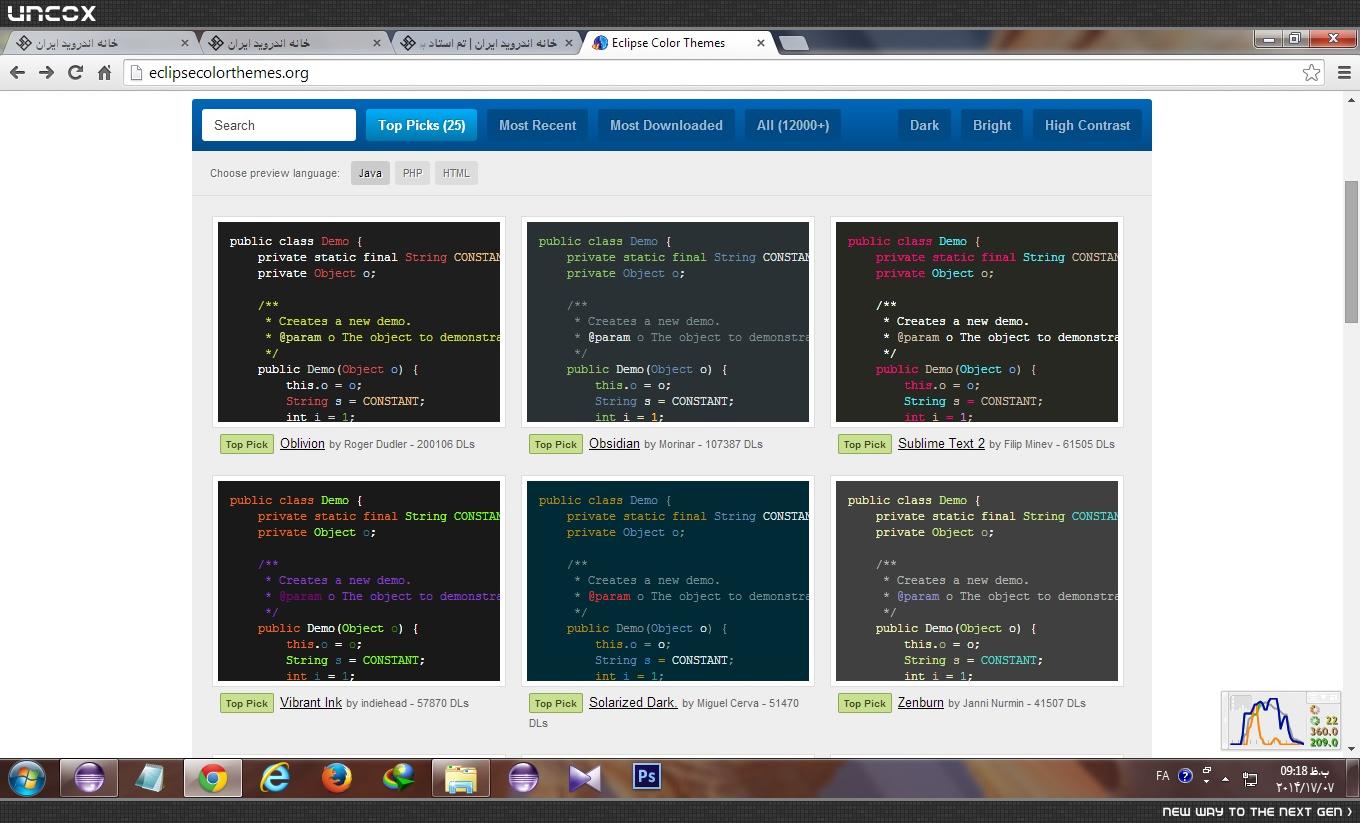Open a new browser tab

tap(793, 43)
